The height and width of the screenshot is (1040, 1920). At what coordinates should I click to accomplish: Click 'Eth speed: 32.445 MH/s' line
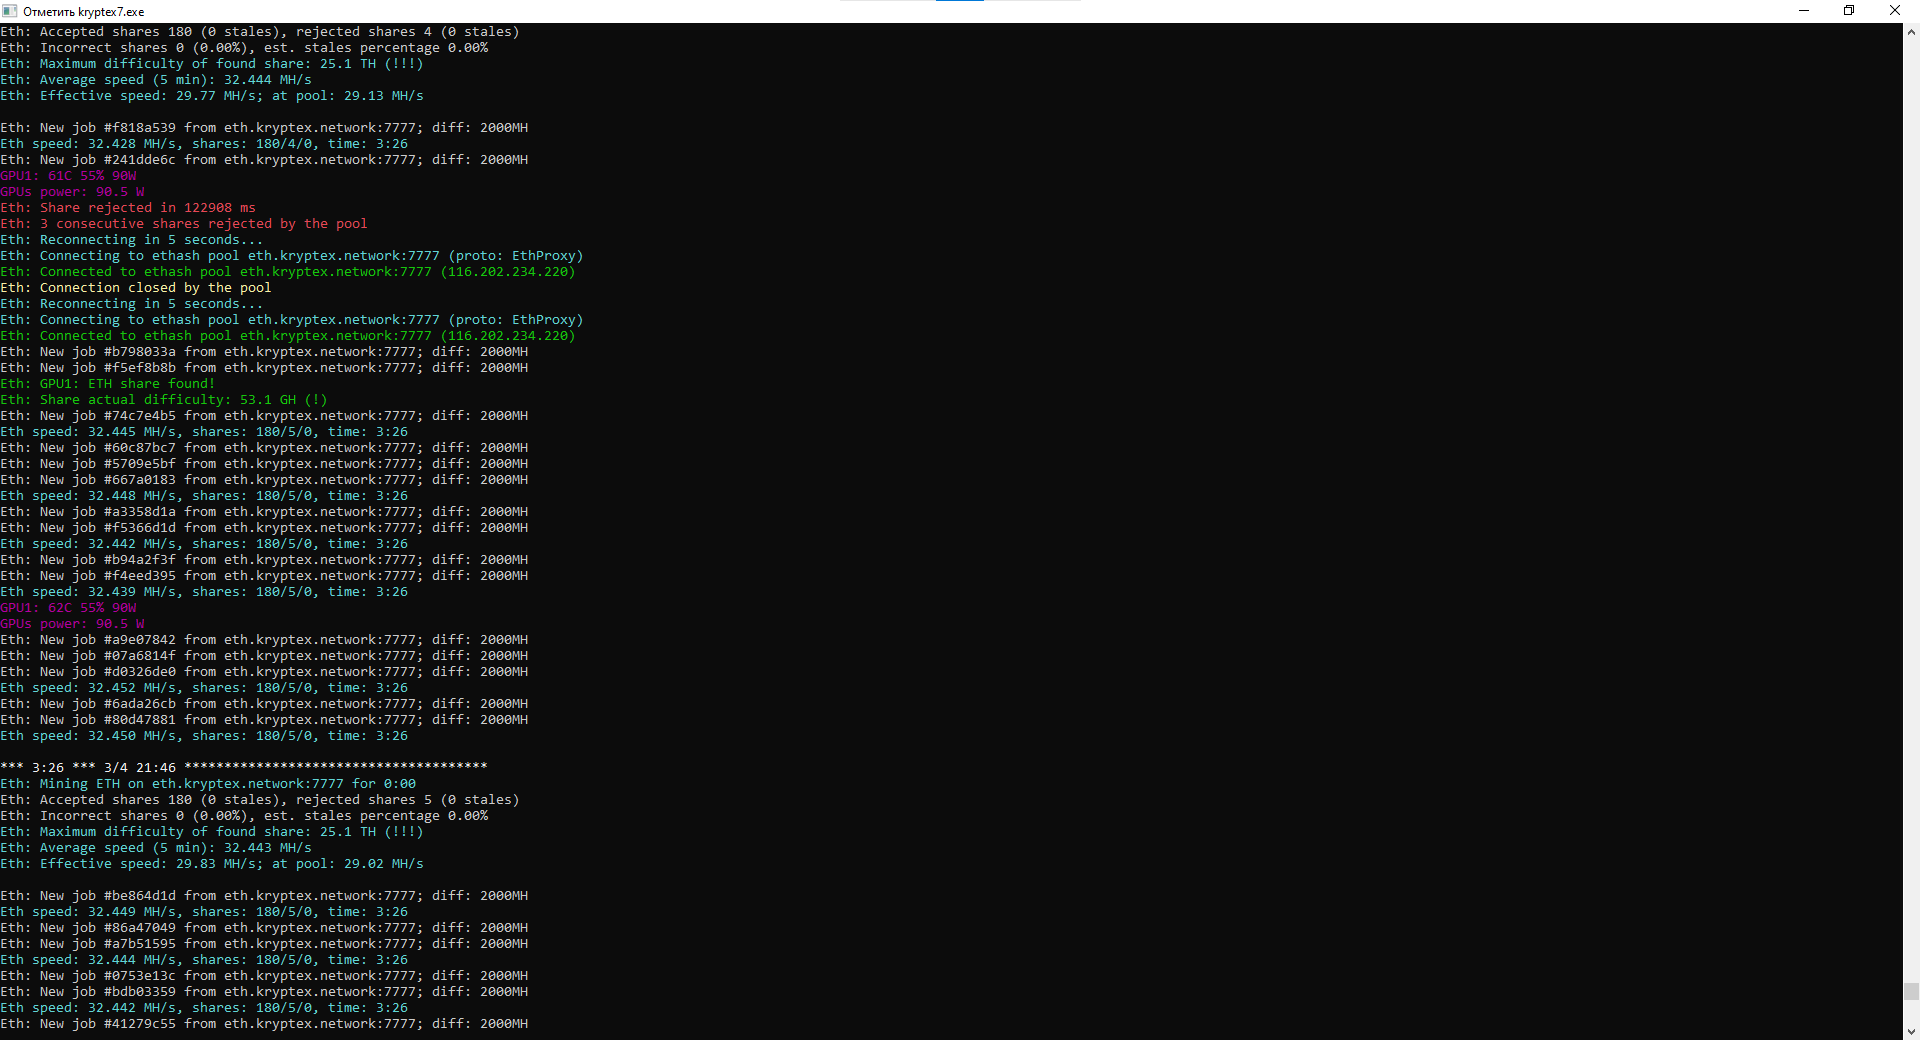(204, 432)
